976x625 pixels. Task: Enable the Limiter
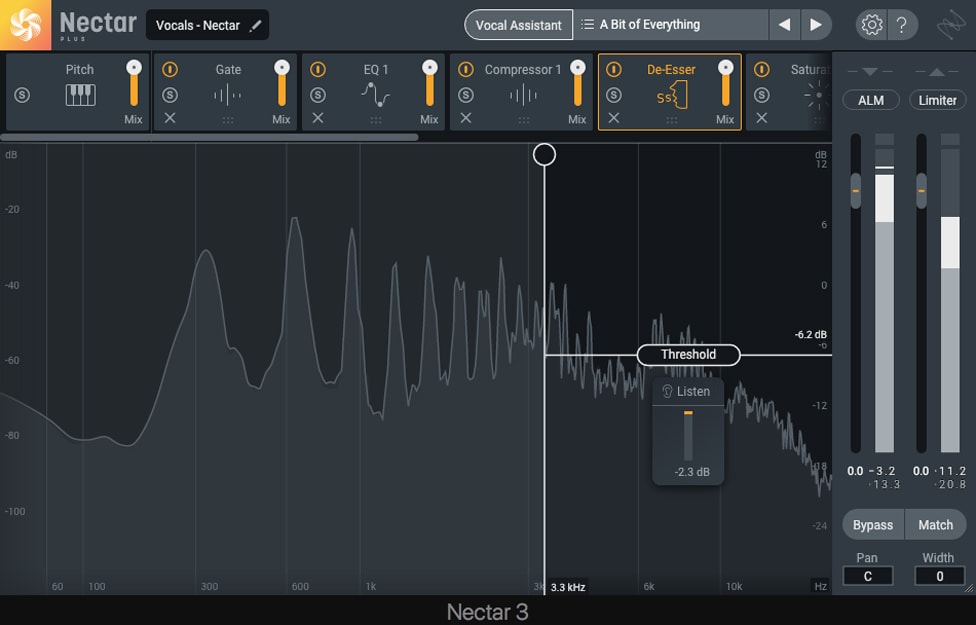pos(937,100)
